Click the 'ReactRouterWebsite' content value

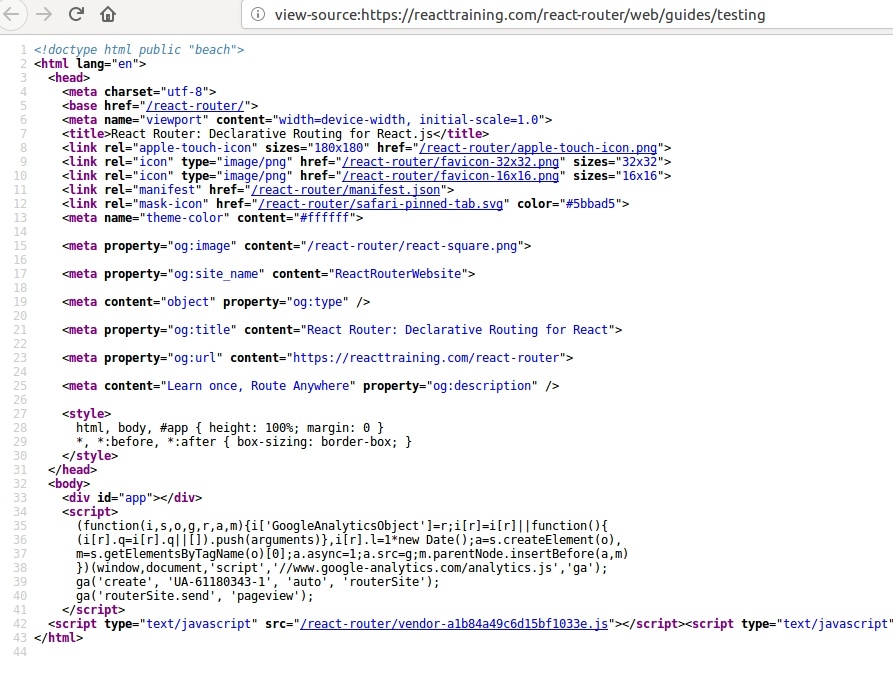point(398,273)
